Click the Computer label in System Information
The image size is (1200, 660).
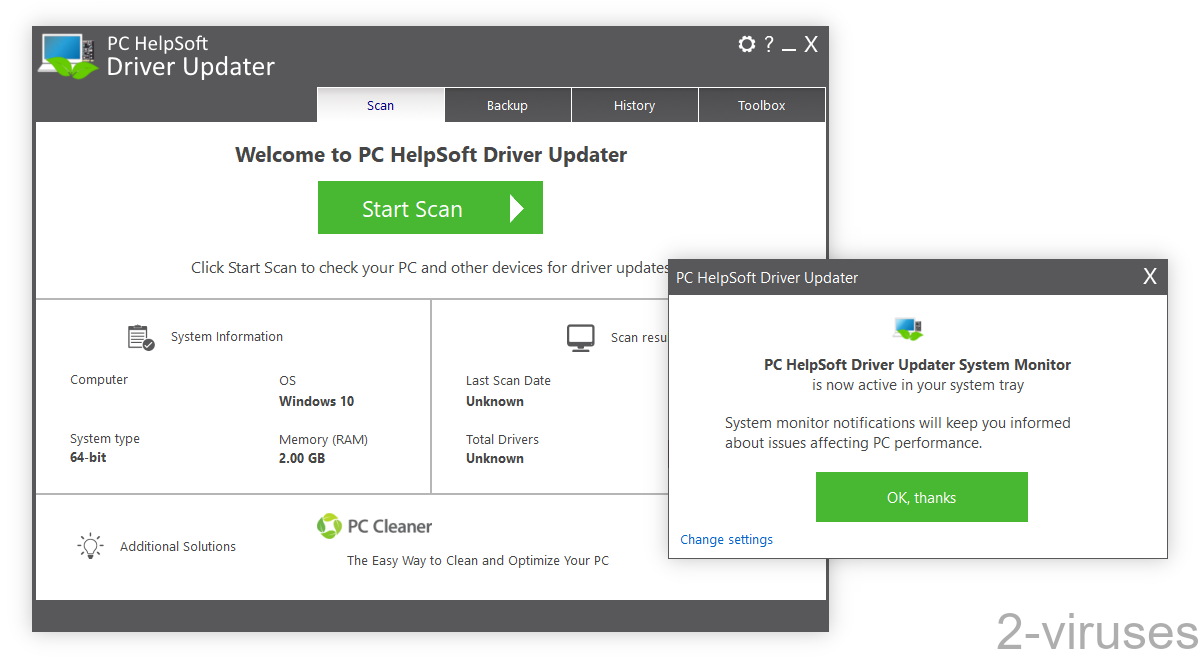[x=99, y=380]
